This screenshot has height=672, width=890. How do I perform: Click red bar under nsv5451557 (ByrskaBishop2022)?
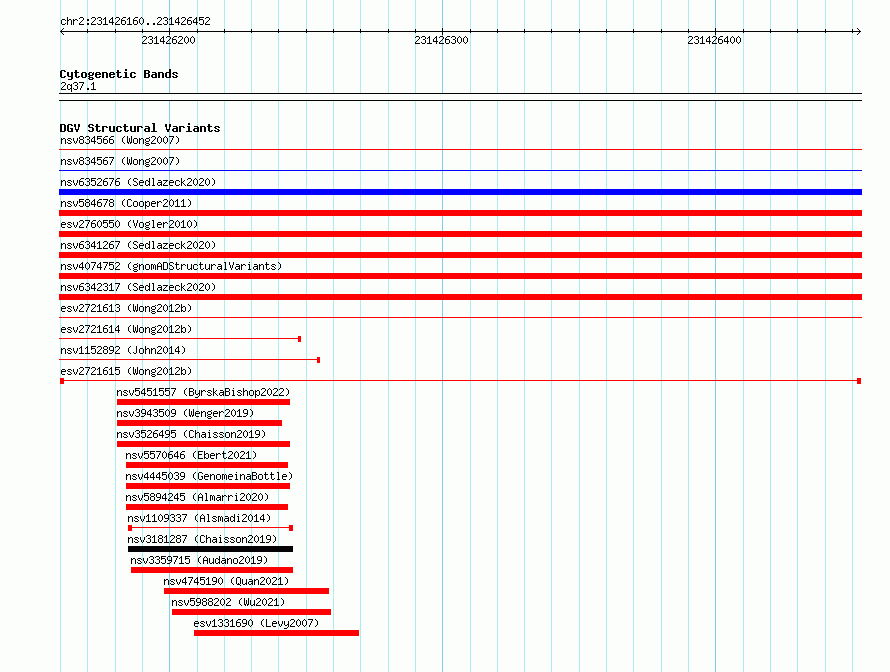click(x=203, y=402)
